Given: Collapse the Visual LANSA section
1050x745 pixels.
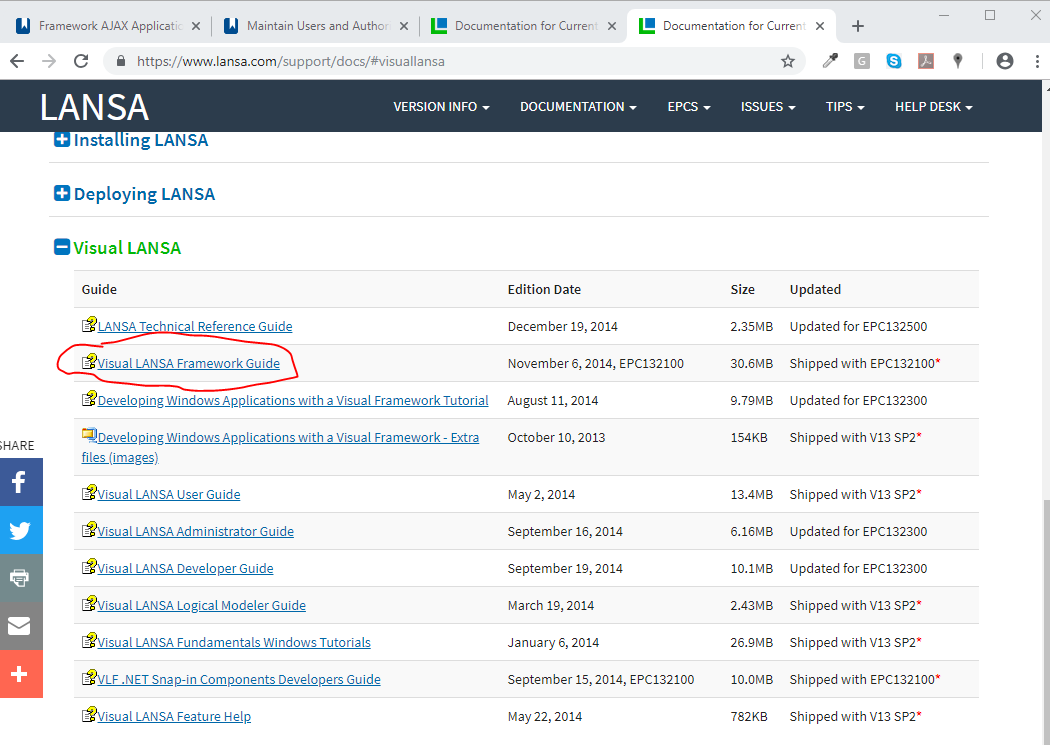Looking at the screenshot, I should pyautogui.click(x=62, y=247).
